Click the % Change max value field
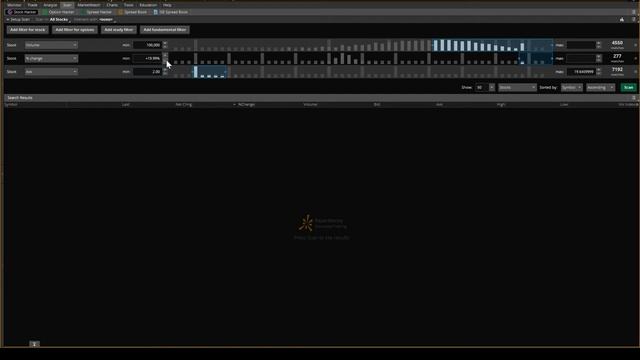Viewport: 640px width, 360px height. point(581,58)
